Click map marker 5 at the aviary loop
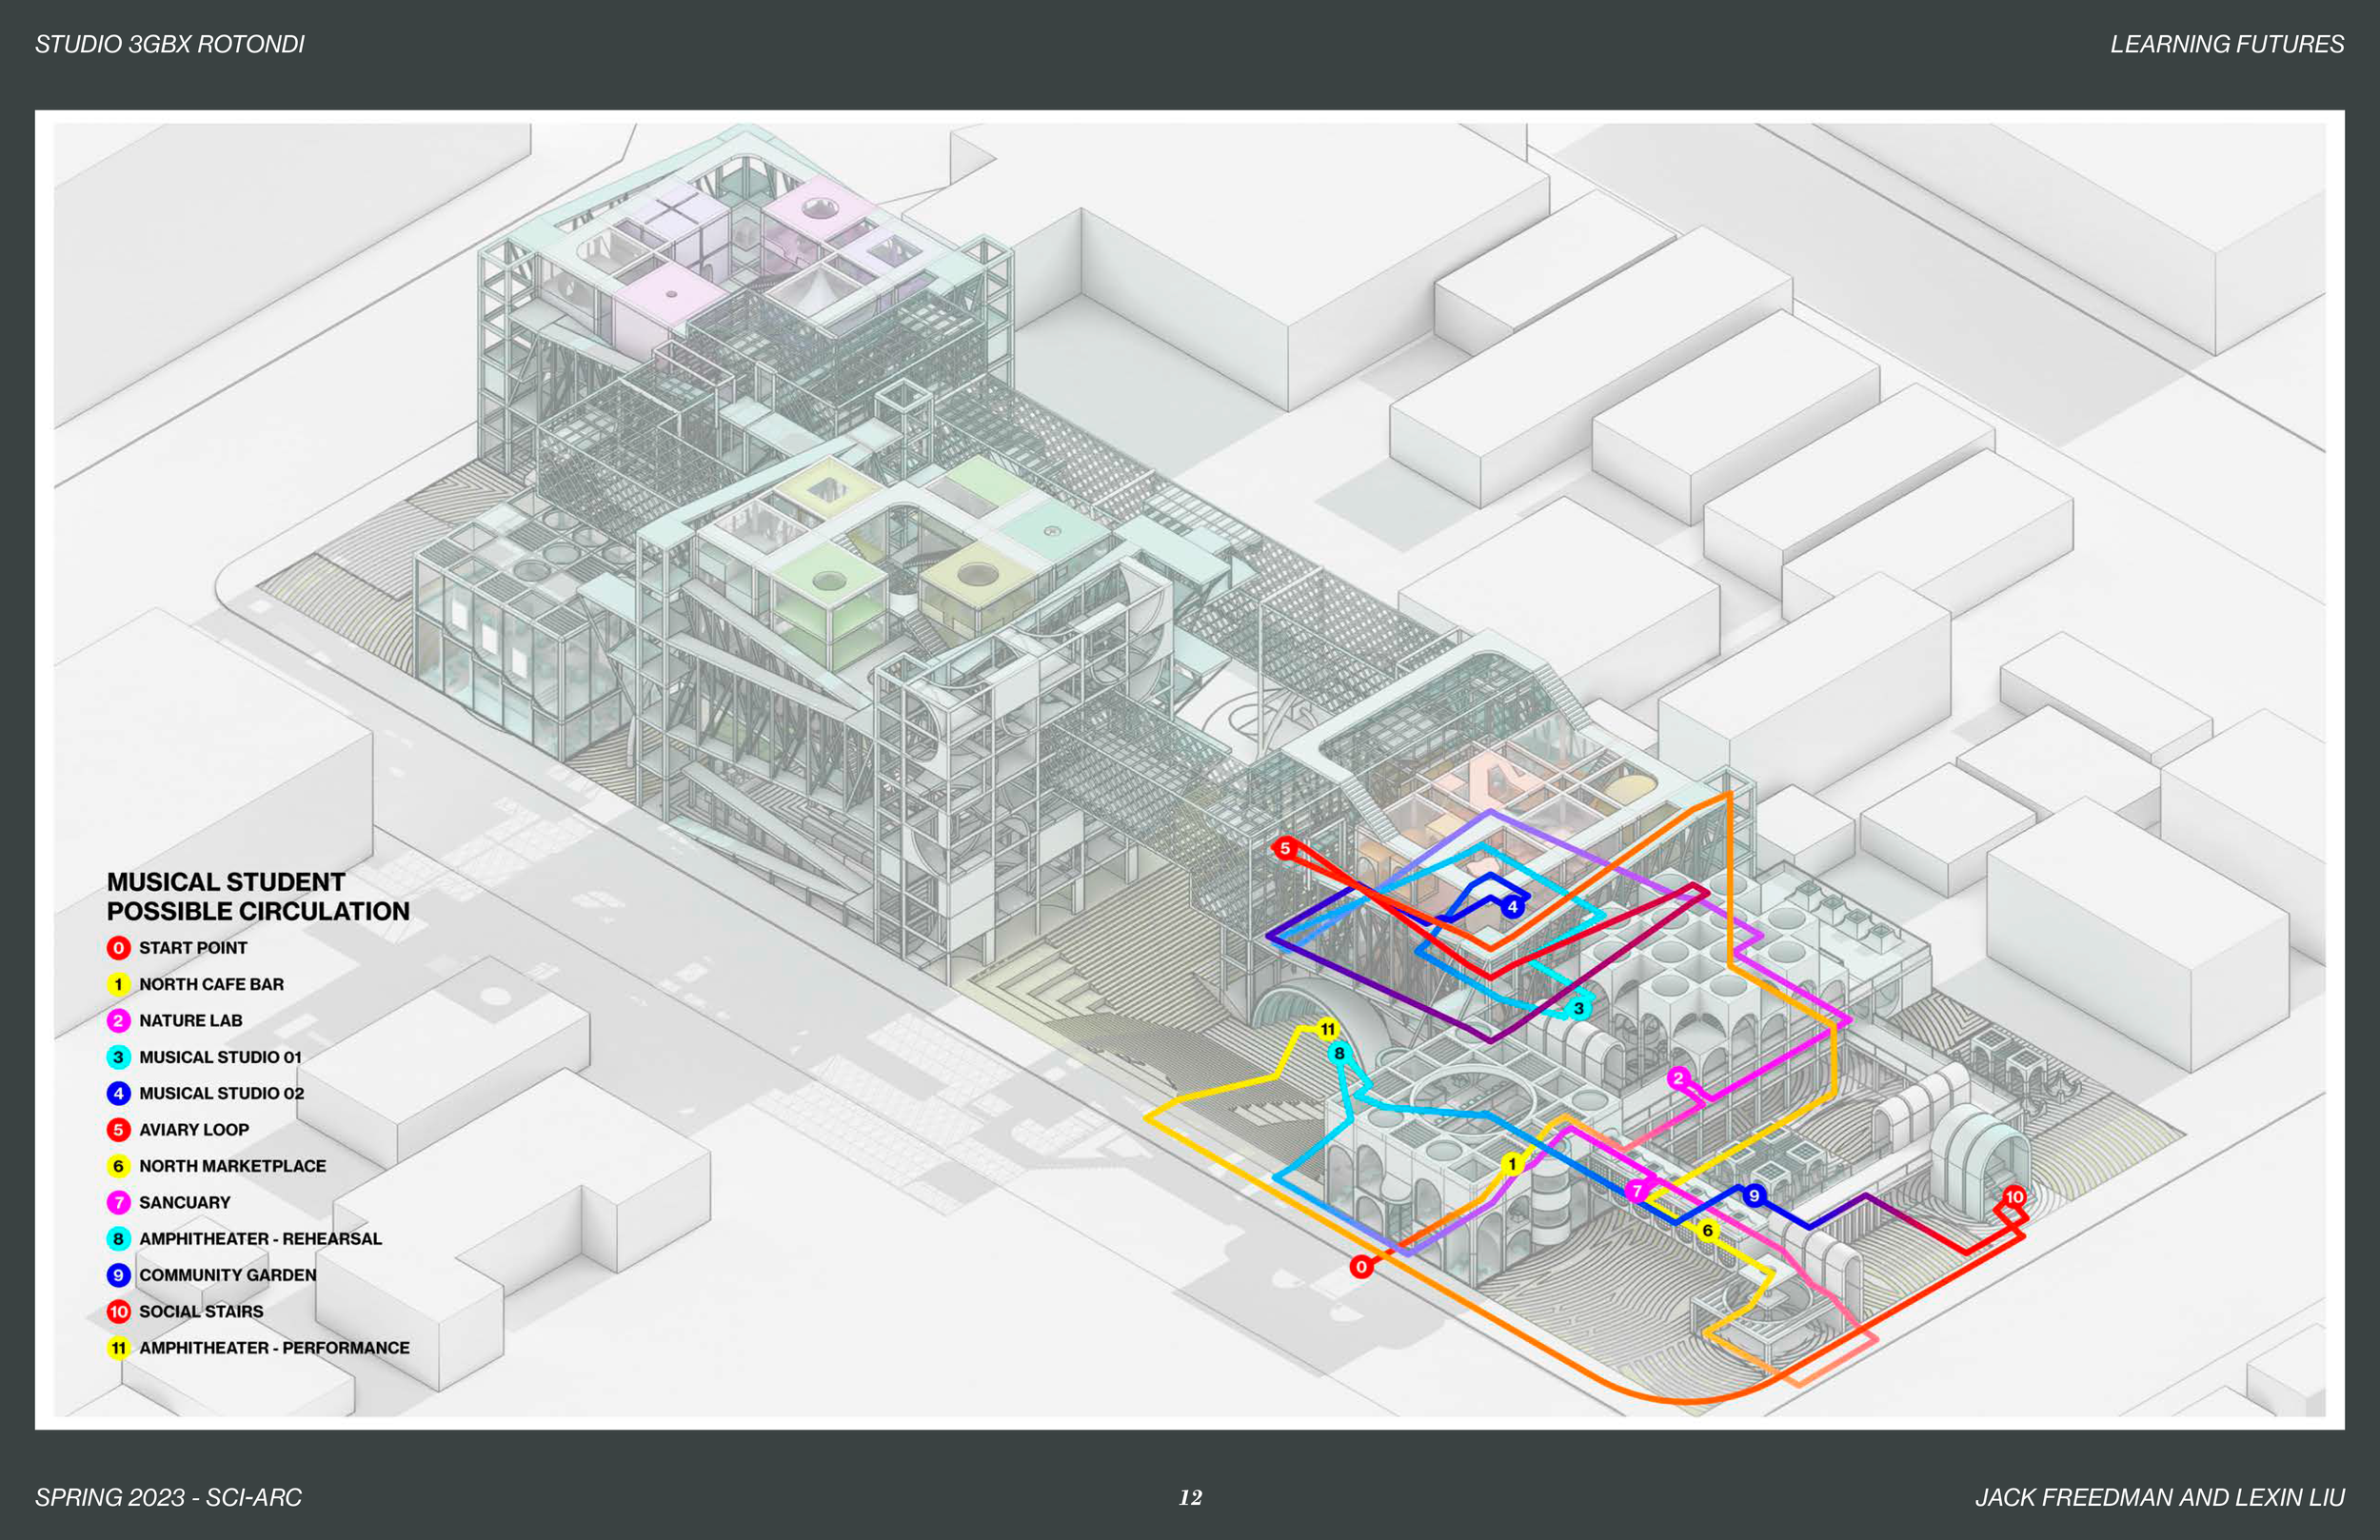 click(1285, 848)
